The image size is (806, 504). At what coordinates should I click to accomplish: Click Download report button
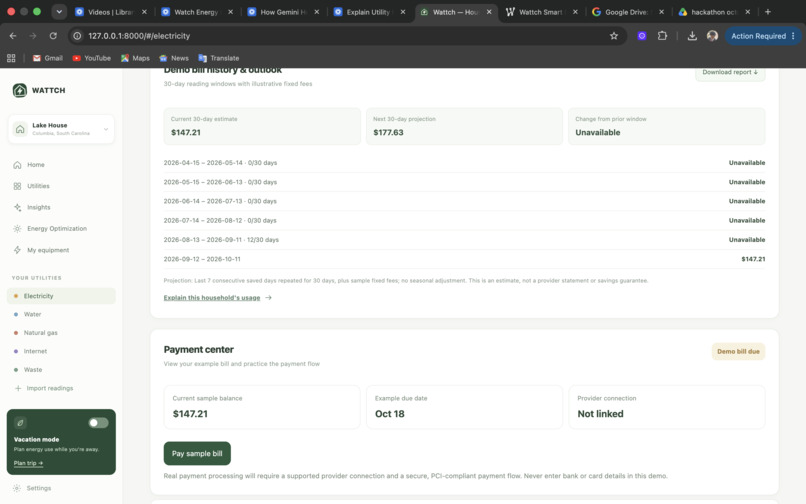(730, 73)
